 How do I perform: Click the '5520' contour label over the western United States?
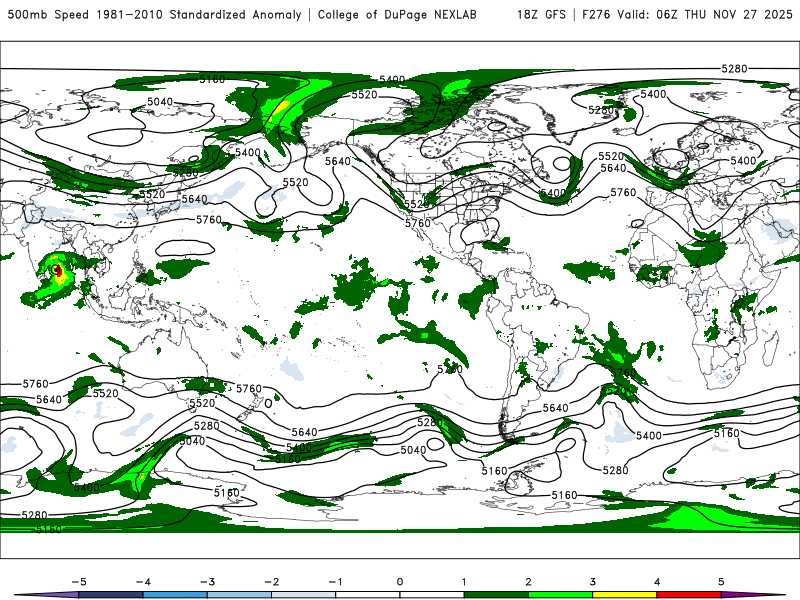click(x=417, y=204)
